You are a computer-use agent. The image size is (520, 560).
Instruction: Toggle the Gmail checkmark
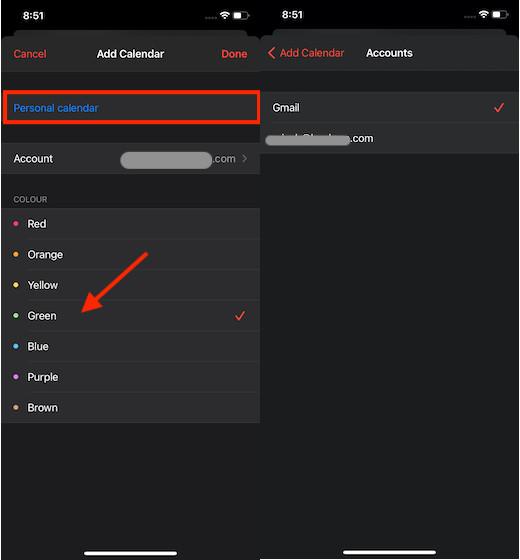[499, 107]
